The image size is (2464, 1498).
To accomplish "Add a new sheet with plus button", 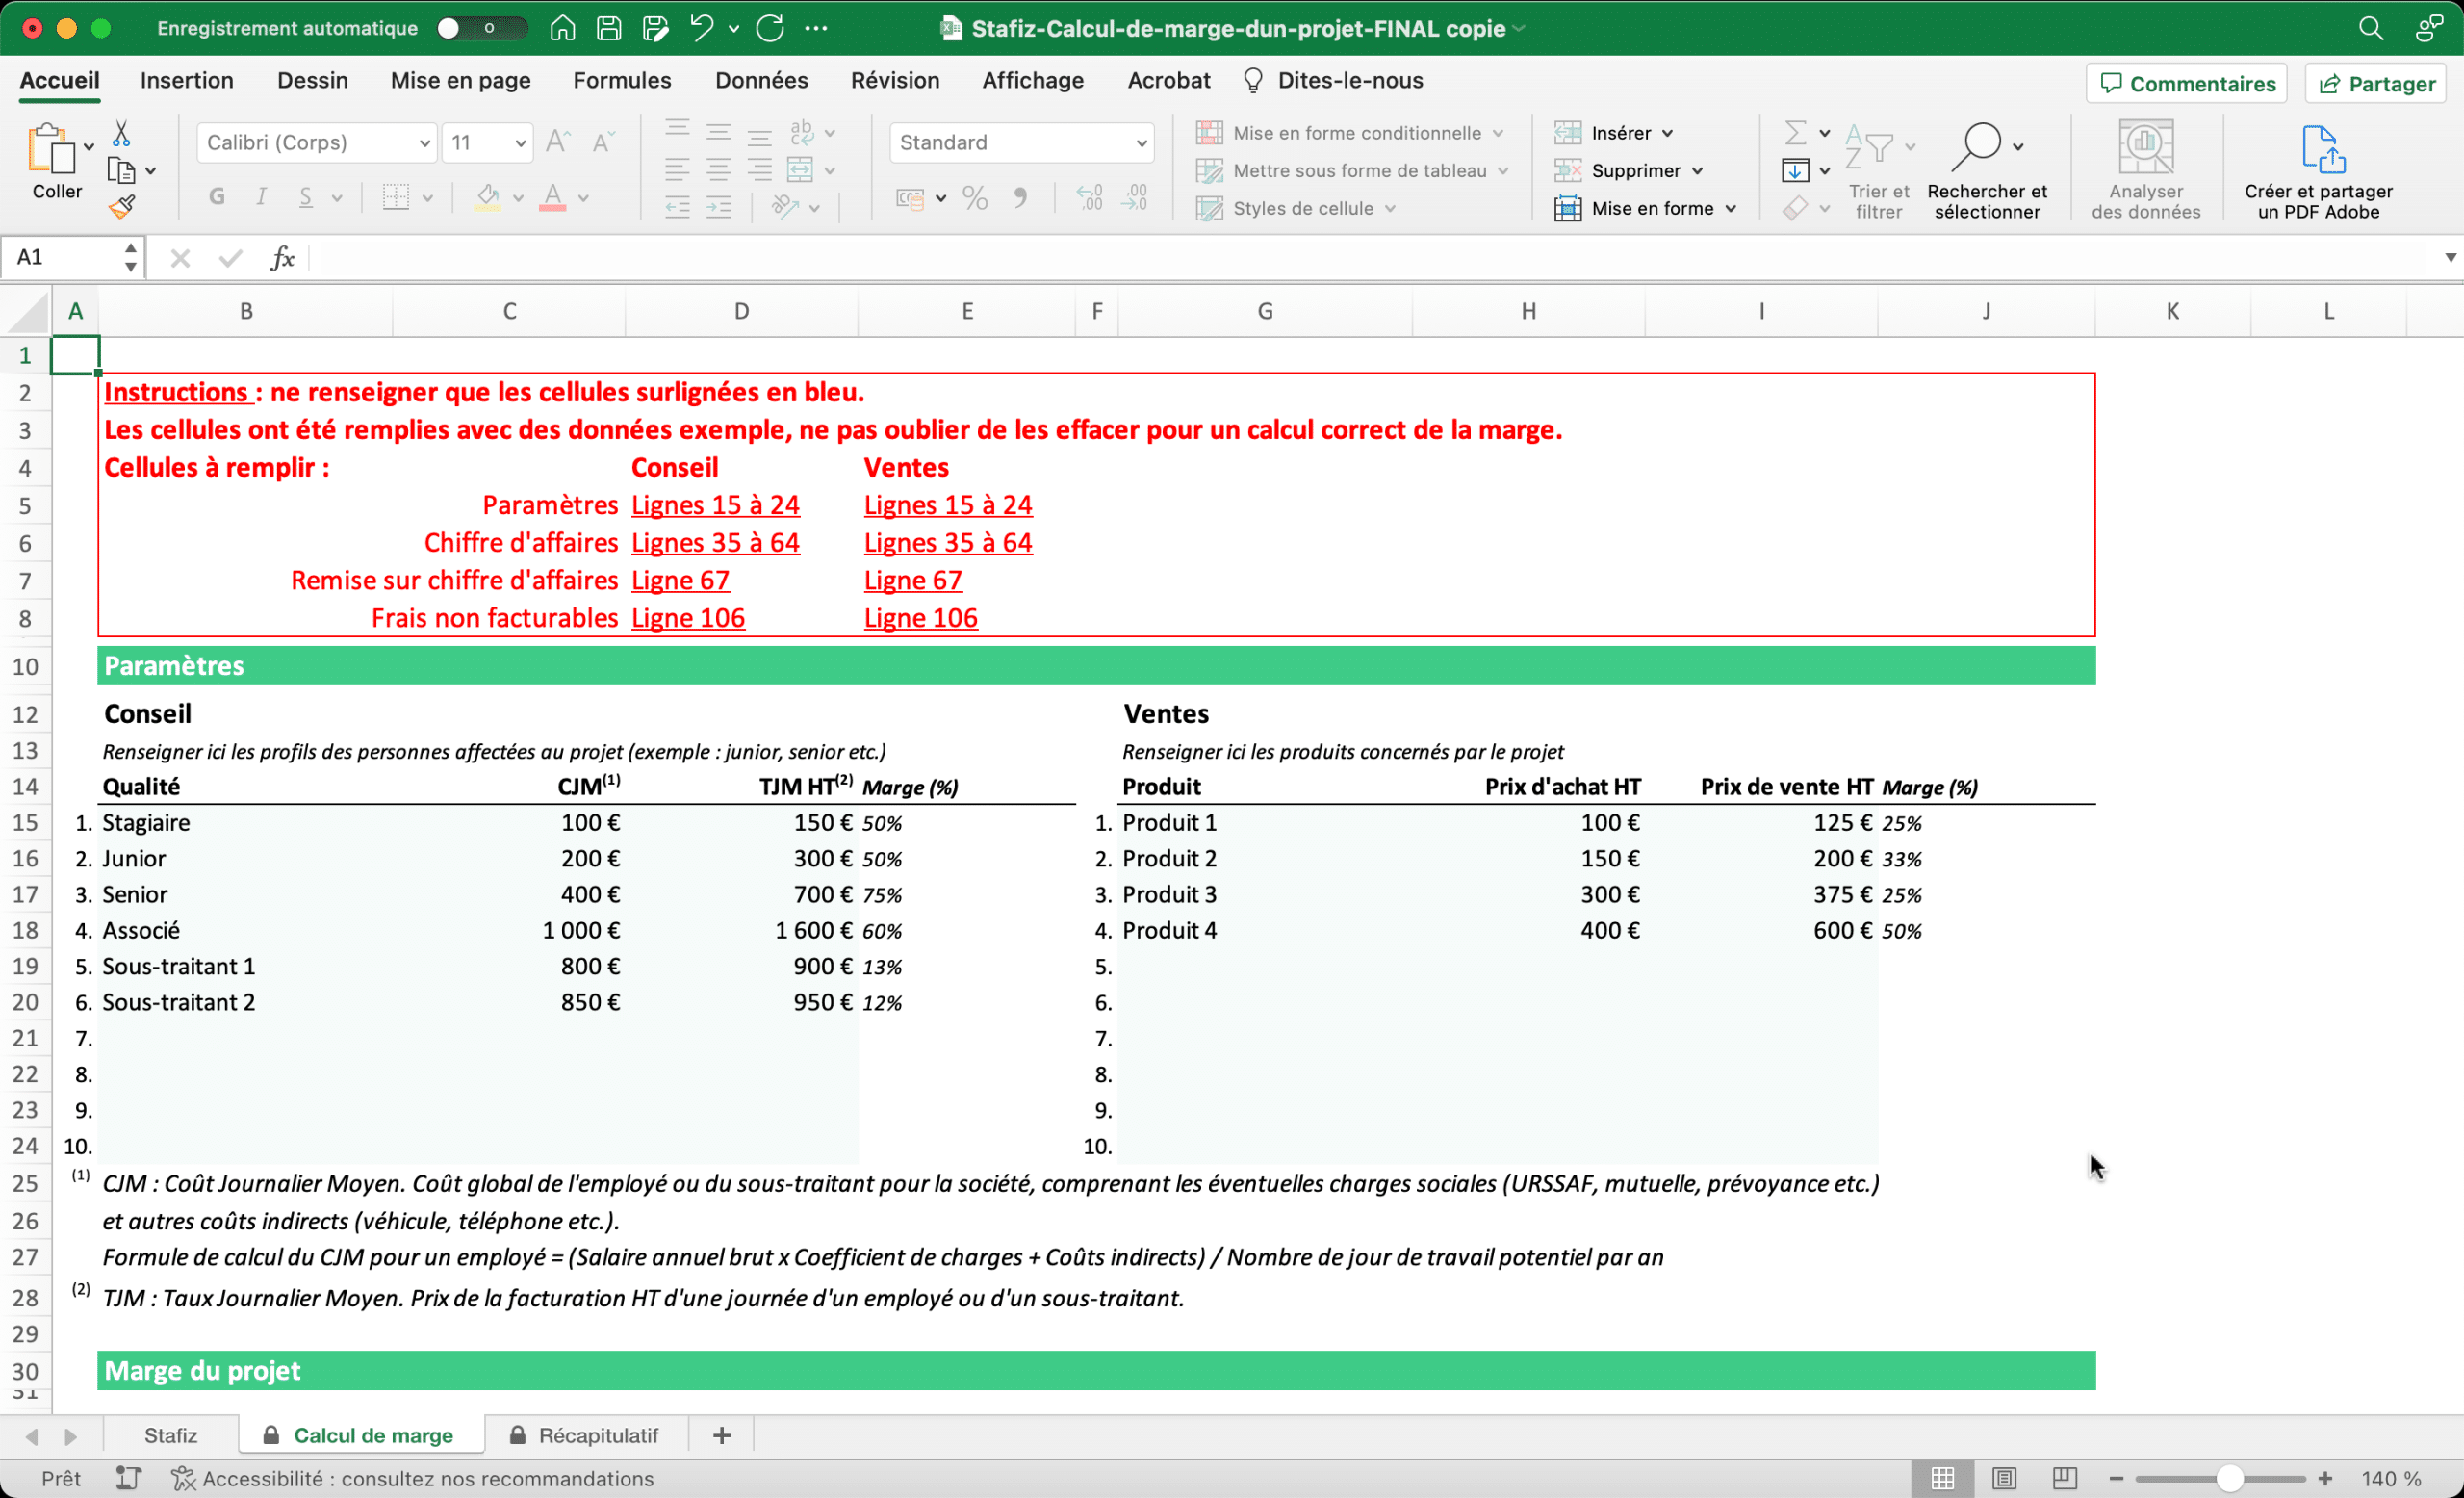I will 721,1435.
